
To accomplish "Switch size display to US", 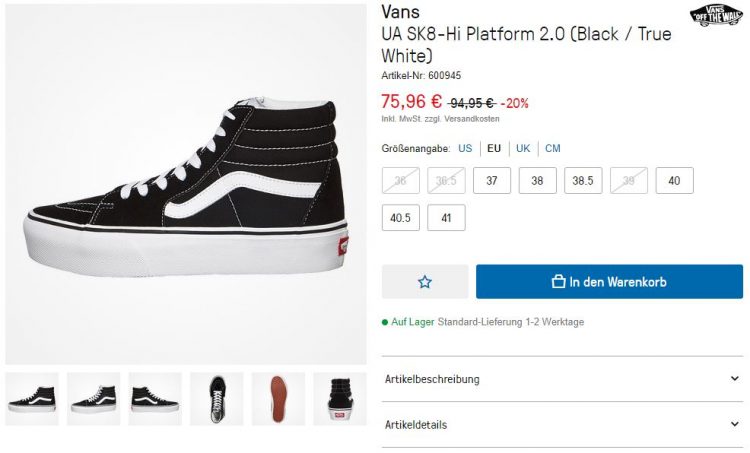I will [465, 148].
